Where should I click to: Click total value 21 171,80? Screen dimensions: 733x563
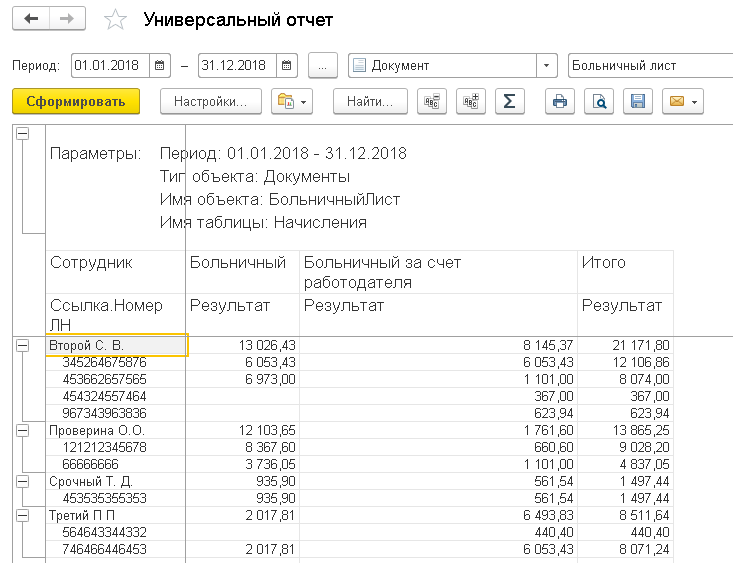click(x=641, y=346)
